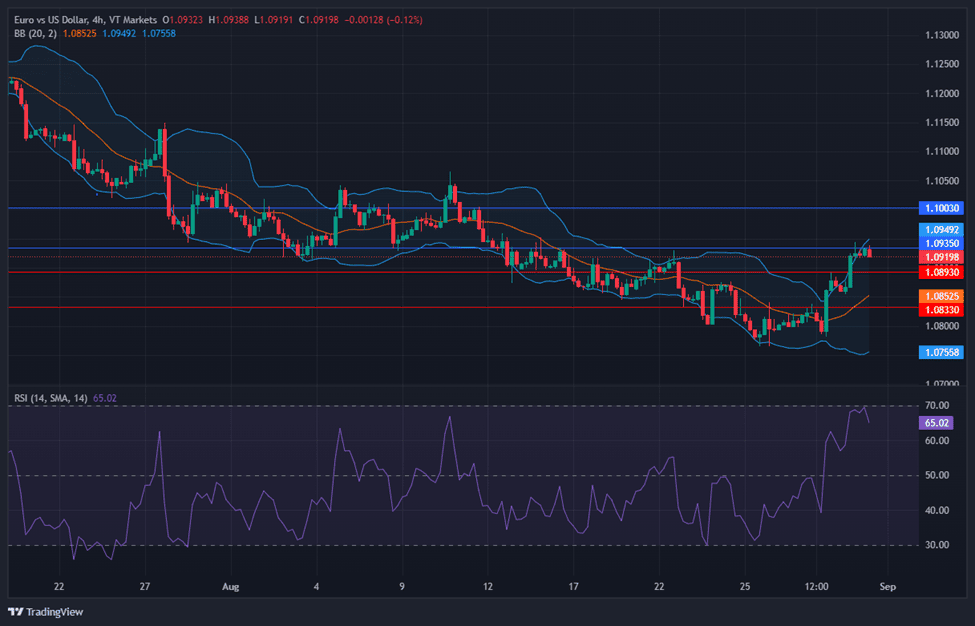Screen dimensions: 975x626
Task: Click the red 1.09198 current price label
Action: point(941,257)
